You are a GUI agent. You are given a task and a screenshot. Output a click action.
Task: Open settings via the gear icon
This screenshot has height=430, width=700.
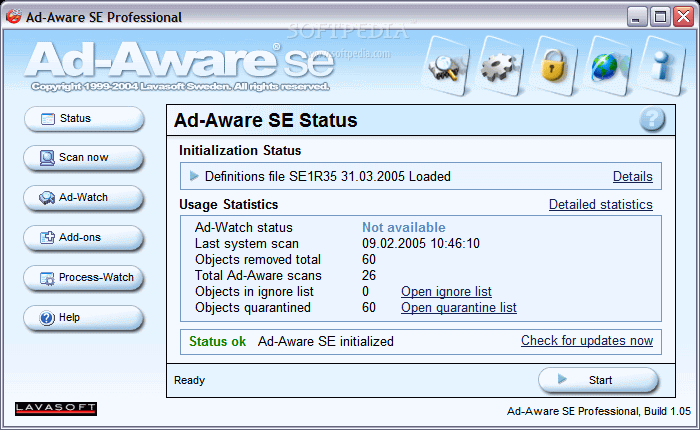coord(499,67)
